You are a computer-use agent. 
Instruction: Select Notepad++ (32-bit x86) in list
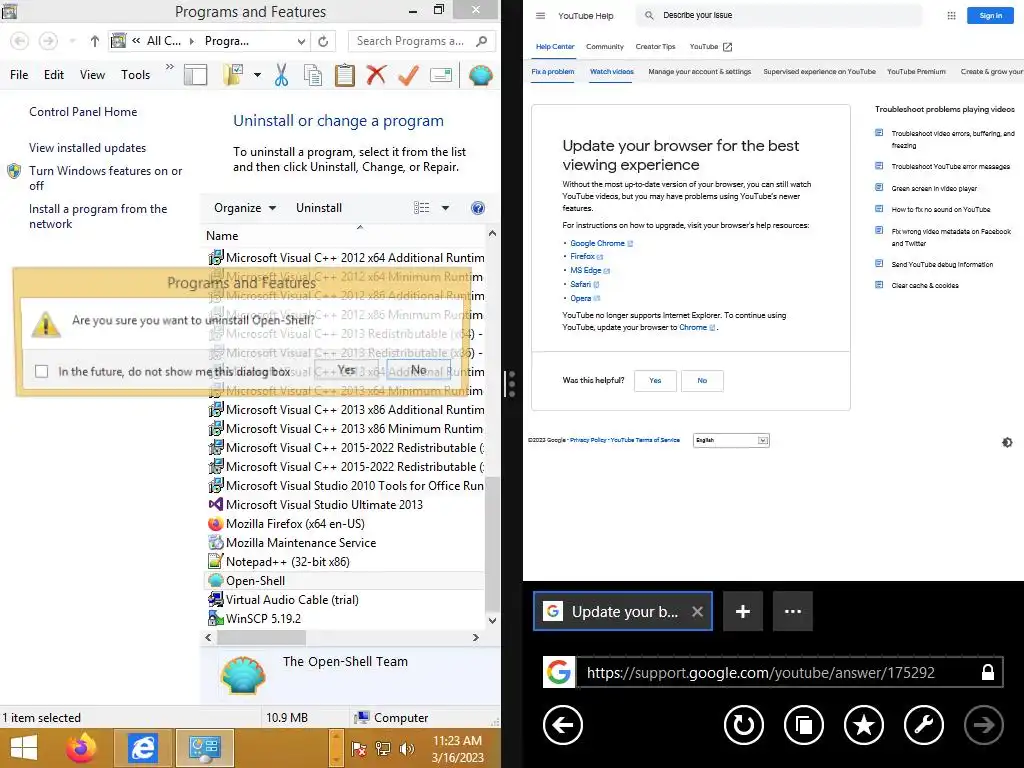point(287,562)
